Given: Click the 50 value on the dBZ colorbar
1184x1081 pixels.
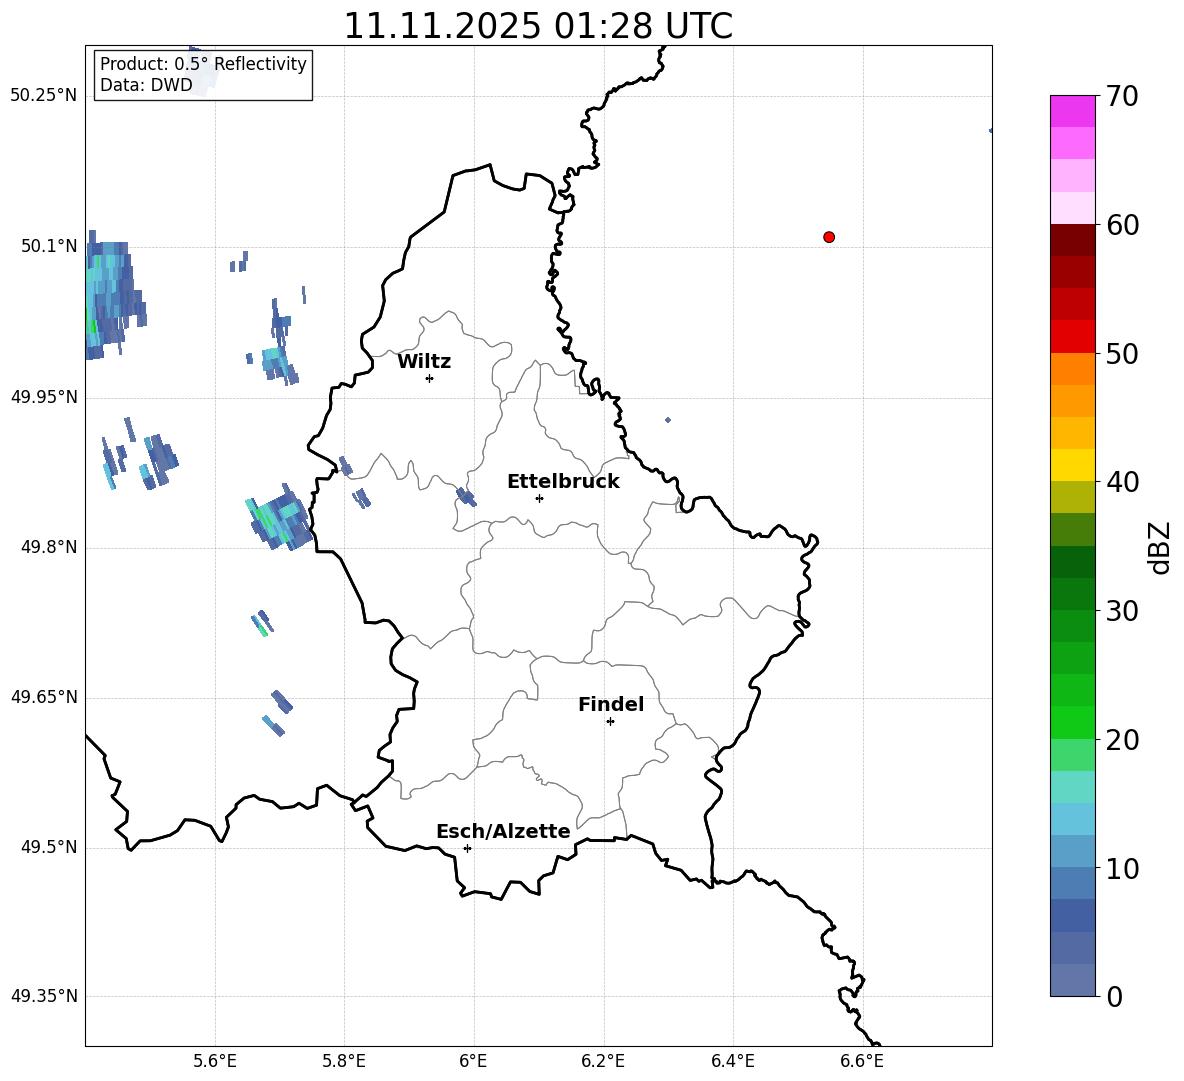Looking at the screenshot, I should 1122,353.
